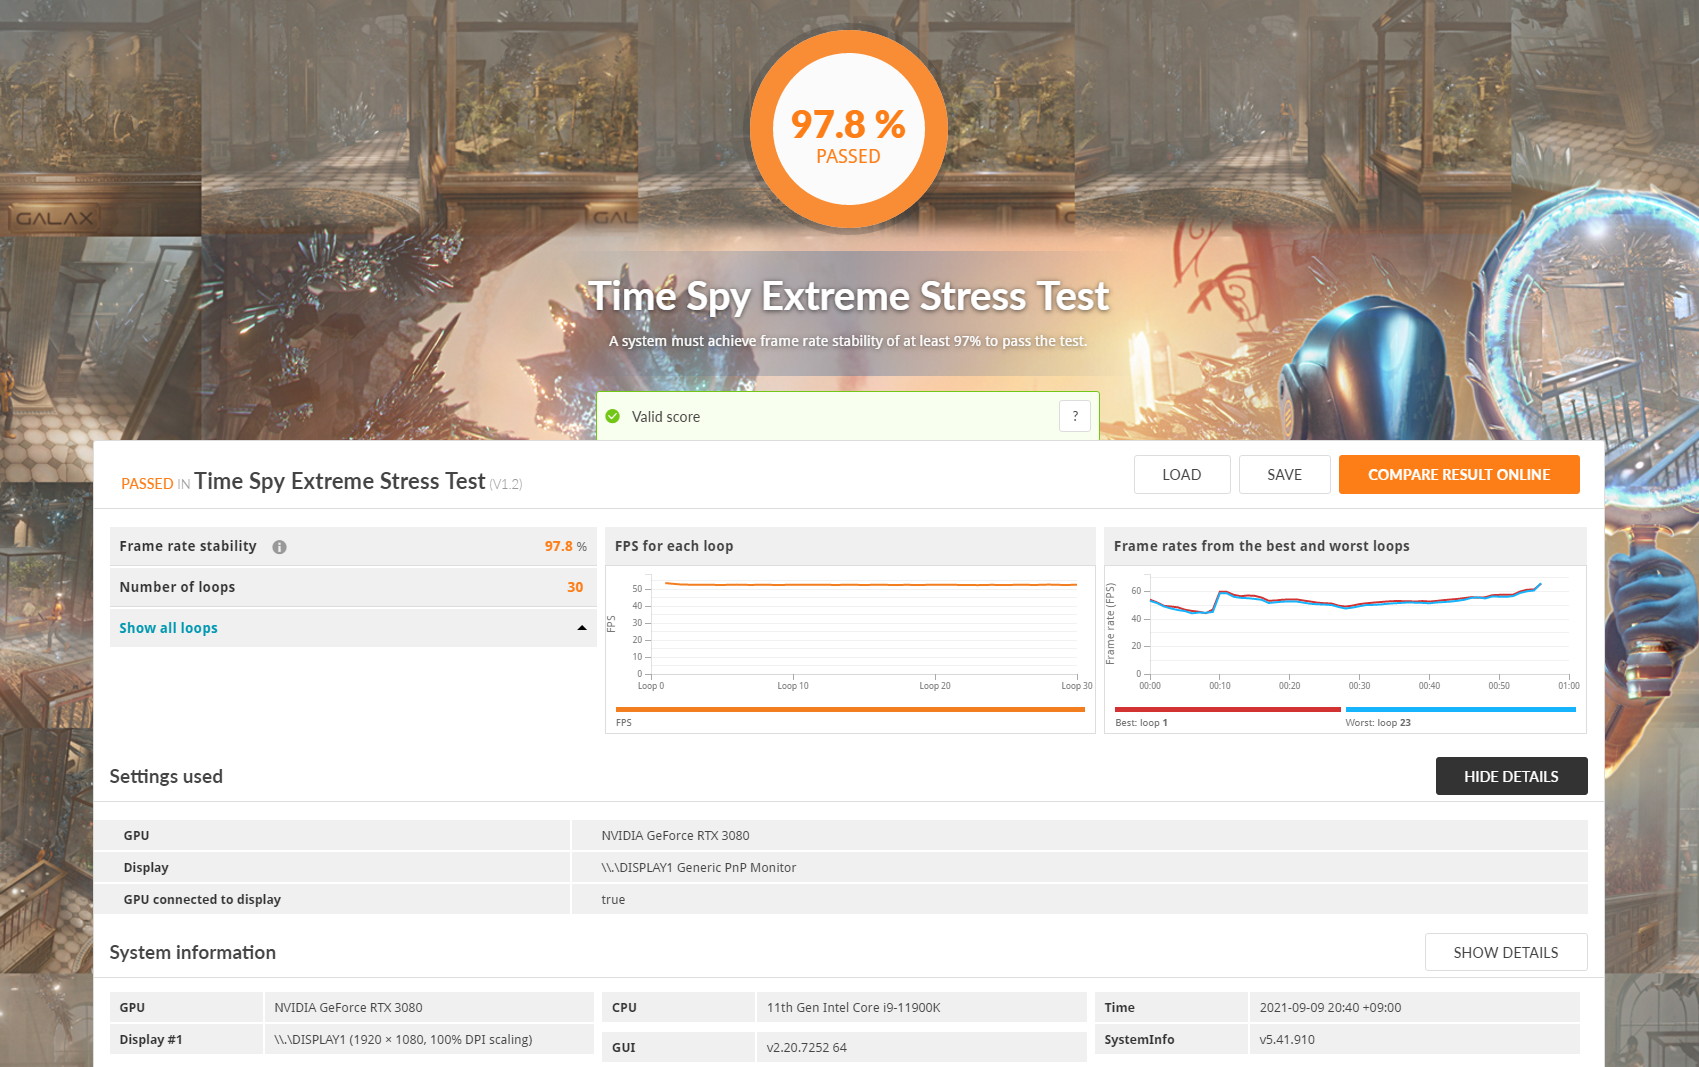Click NVIDIA GeForce RTX 3080 under System information
Screen dimensions: 1699x1067
coord(348,1008)
